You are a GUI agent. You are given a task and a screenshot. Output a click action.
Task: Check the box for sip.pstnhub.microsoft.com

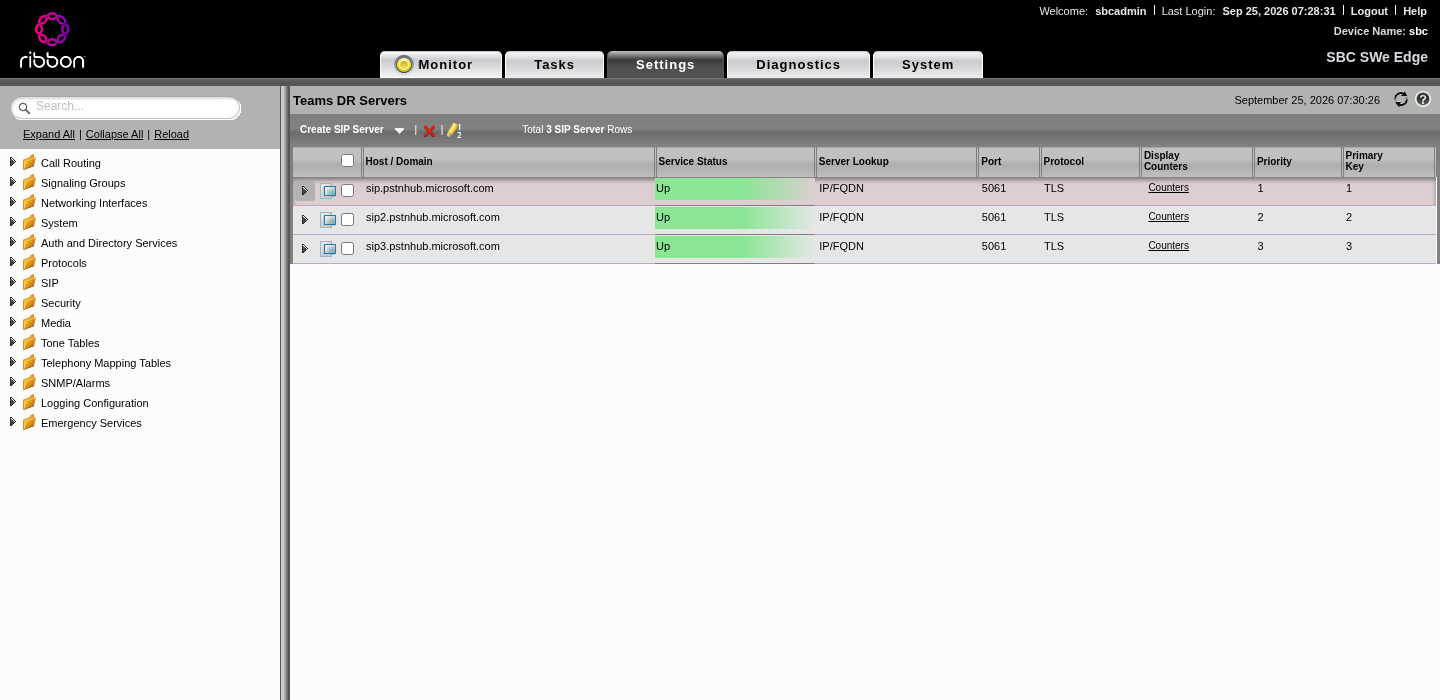click(x=348, y=190)
